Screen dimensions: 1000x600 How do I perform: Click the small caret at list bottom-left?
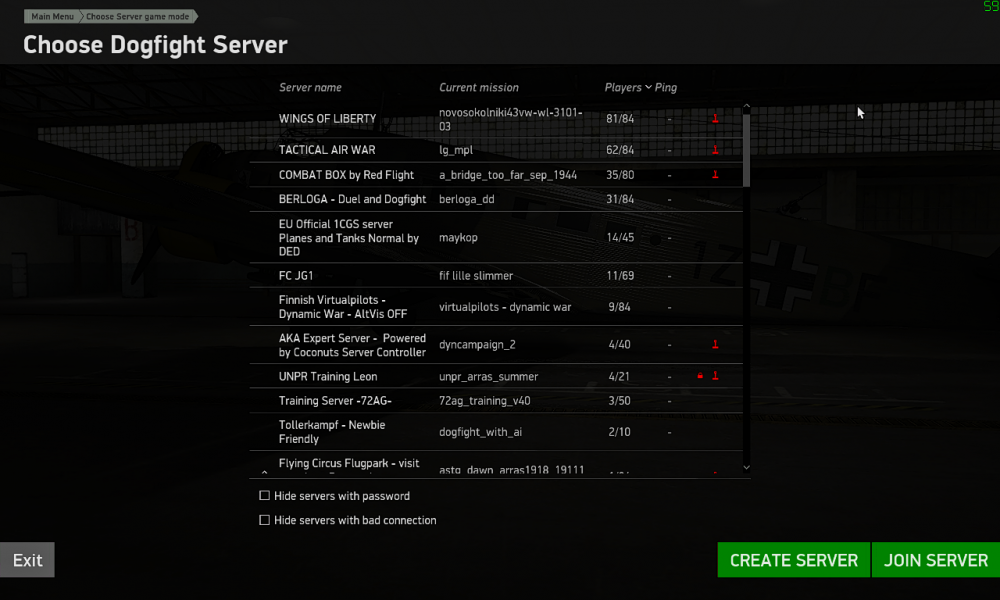pyautogui.click(x=264, y=472)
